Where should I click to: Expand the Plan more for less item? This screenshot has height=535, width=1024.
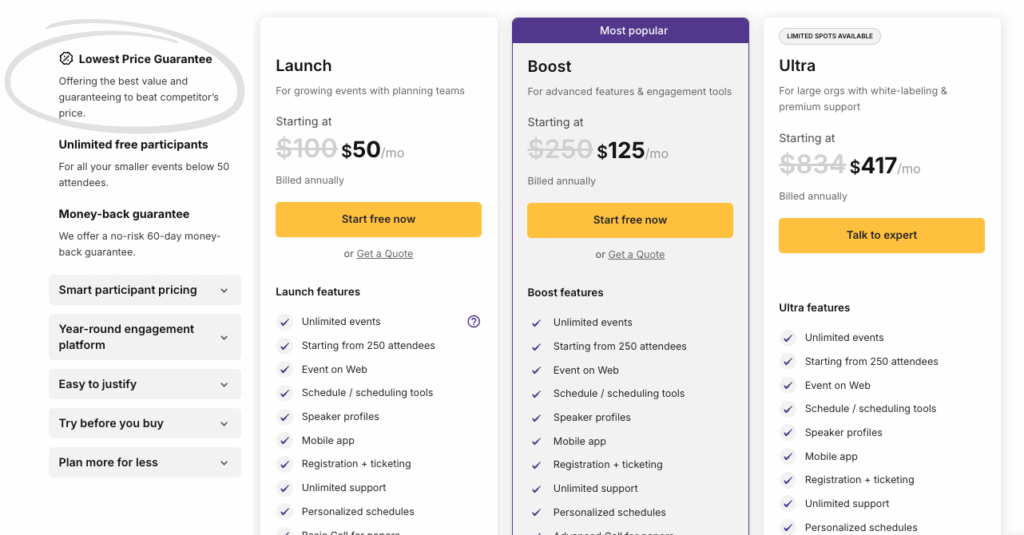point(145,462)
